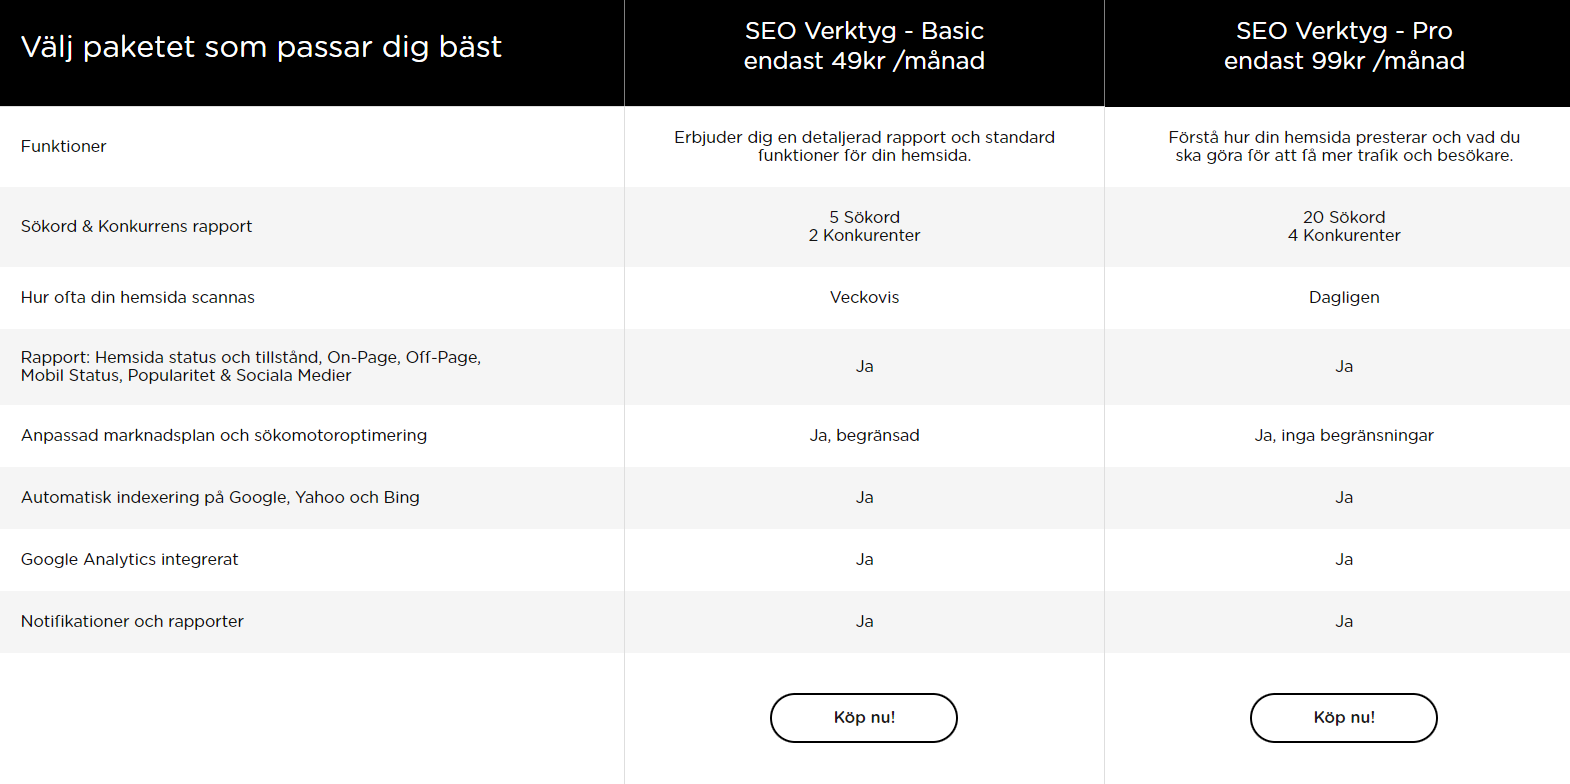Screen dimensions: 1570x784
Task: Click '5 Sökord 2 Konkurenter' cell
Action: [x=864, y=226]
